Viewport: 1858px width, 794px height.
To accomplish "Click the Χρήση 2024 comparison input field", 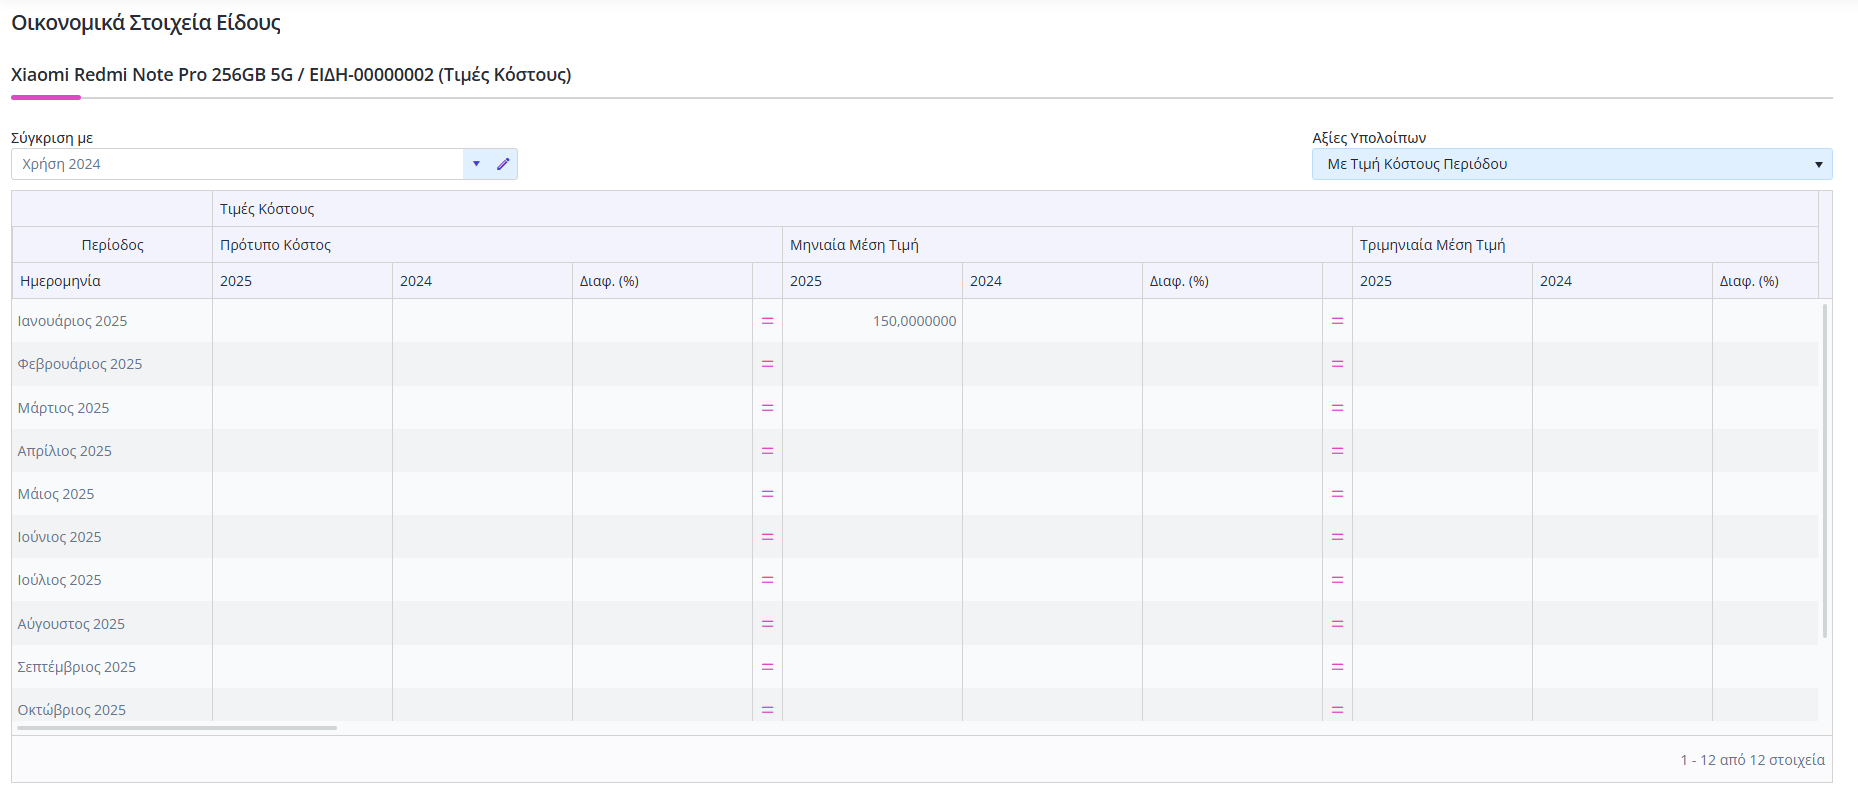I will click(237, 164).
